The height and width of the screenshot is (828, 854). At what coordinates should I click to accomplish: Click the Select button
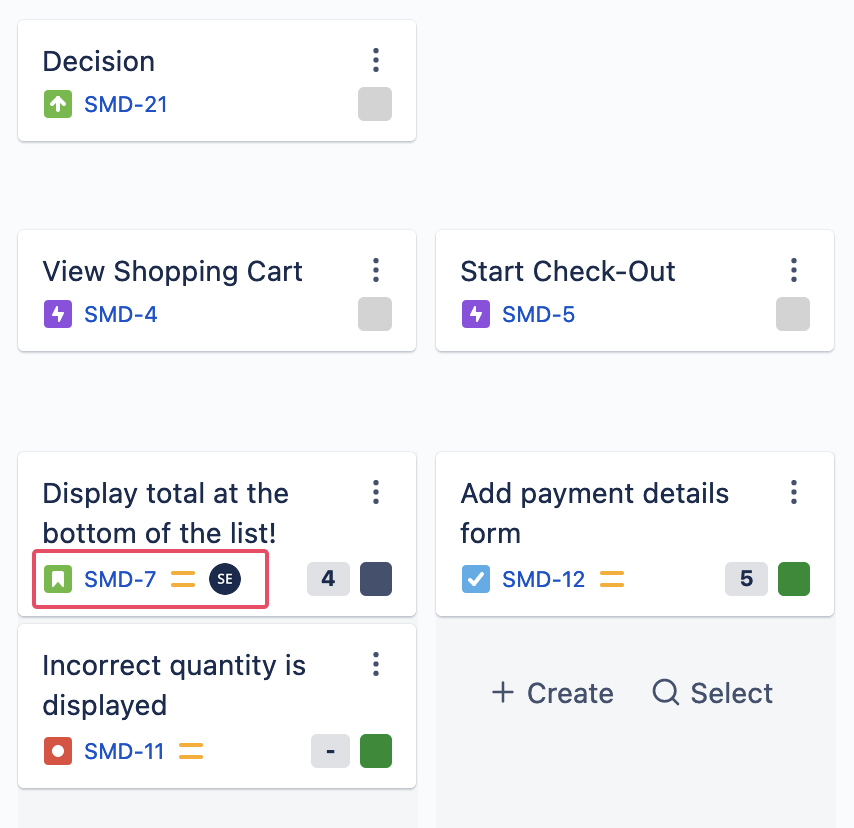[x=713, y=693]
